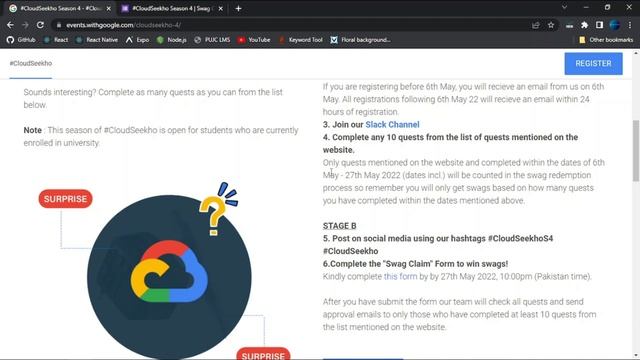Minimize the browser window
Image resolution: width=640 pixels, height=360 pixels.
586,7
